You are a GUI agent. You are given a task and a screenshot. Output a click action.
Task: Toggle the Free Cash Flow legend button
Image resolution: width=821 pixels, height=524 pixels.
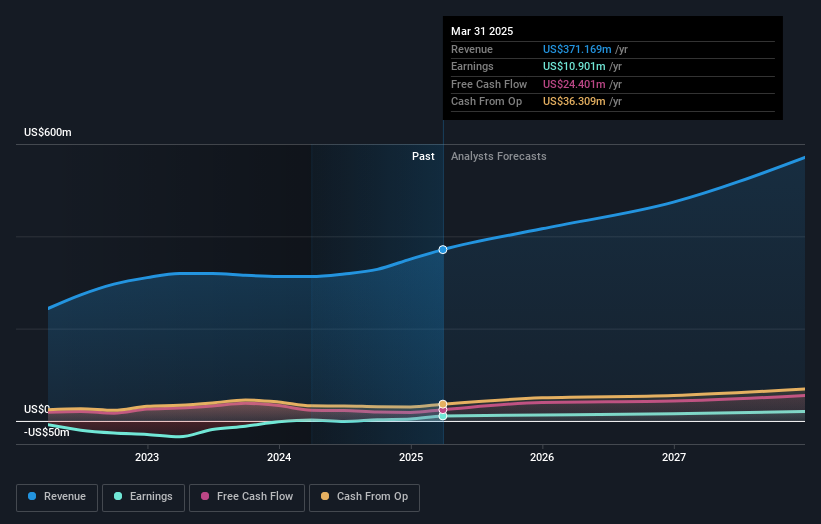pyautogui.click(x=247, y=497)
